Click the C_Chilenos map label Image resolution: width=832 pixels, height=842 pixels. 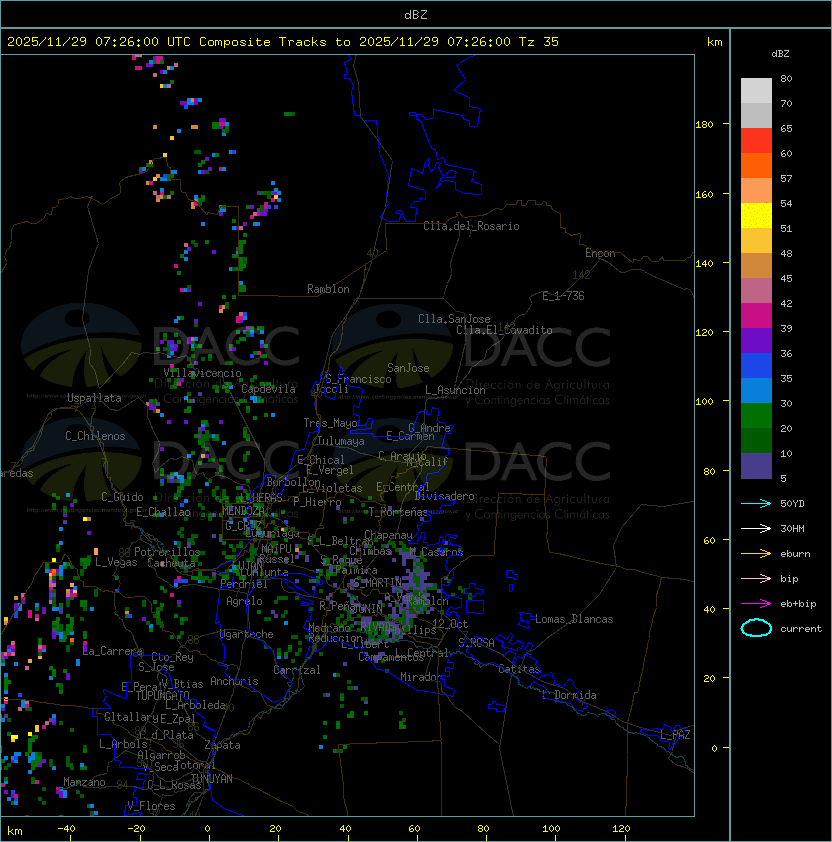(95, 436)
